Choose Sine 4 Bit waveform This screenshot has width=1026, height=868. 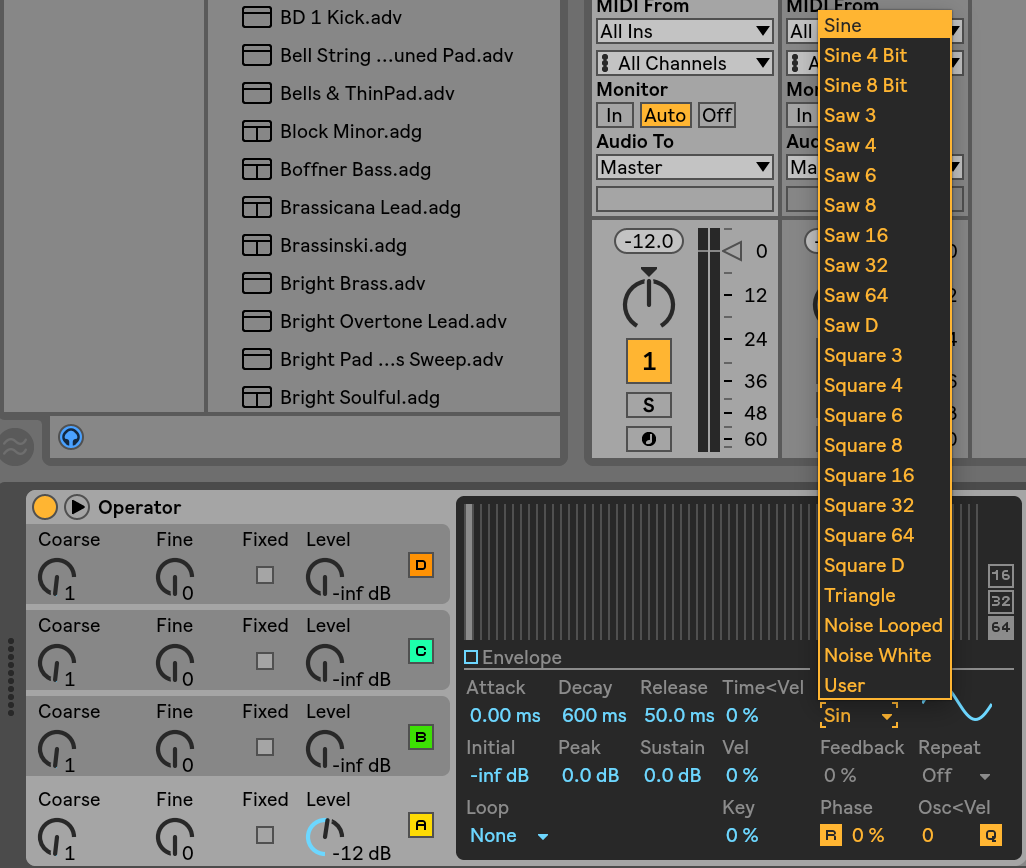click(x=885, y=55)
